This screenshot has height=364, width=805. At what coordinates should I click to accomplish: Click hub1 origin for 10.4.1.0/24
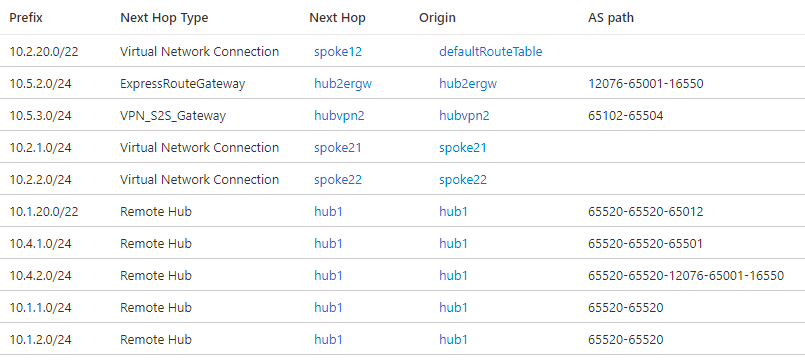coord(453,243)
